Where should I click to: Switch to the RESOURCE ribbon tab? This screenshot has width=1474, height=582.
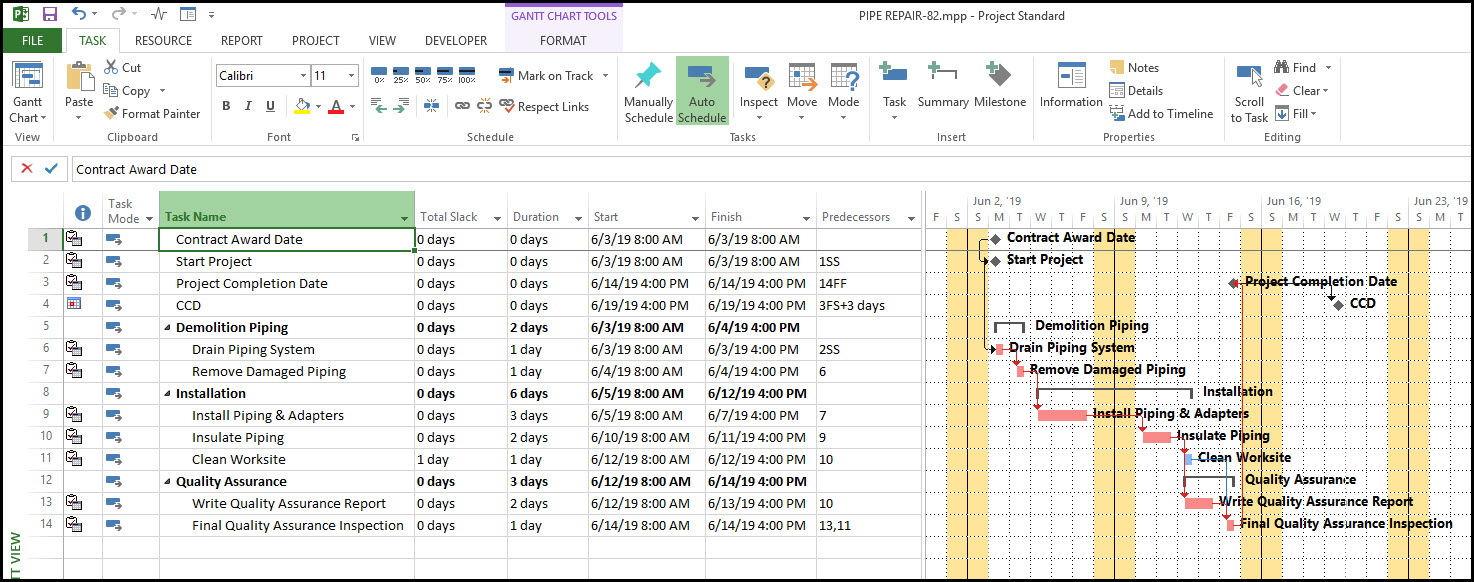(163, 41)
